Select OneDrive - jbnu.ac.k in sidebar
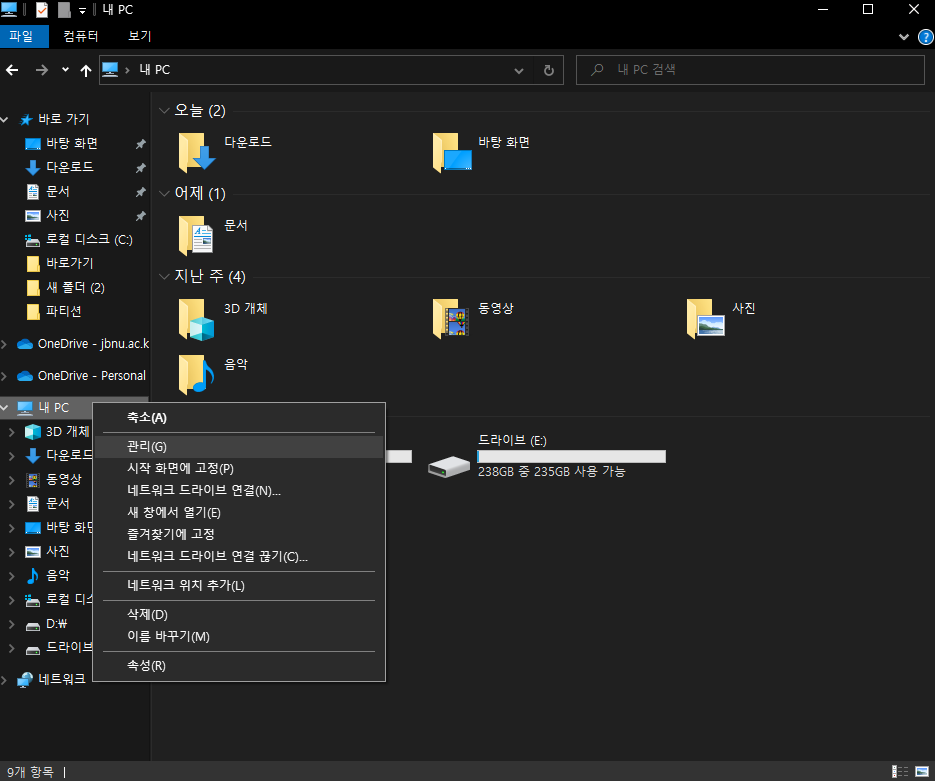Screen dimensions: 935x781 (93, 344)
